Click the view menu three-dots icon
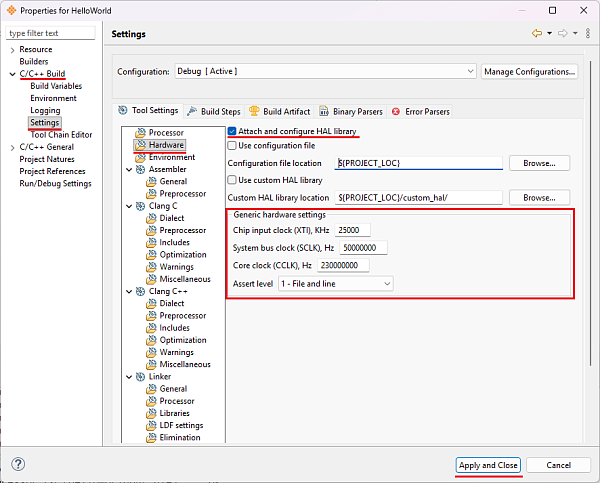This screenshot has width=600, height=483. (x=588, y=34)
